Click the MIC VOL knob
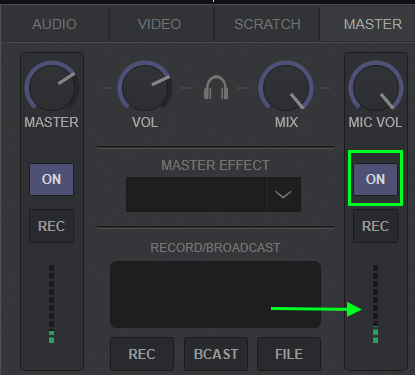Screen dimensions: 415x375 tap(376, 86)
